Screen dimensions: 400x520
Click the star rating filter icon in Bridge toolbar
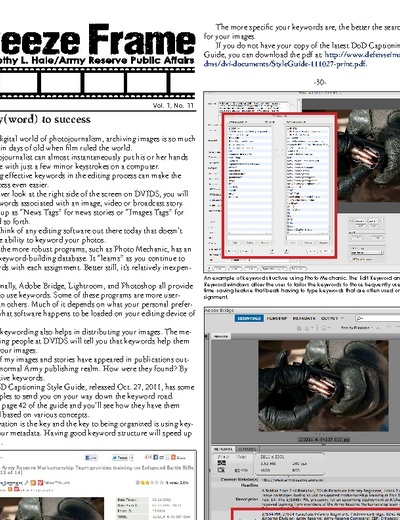(323, 328)
